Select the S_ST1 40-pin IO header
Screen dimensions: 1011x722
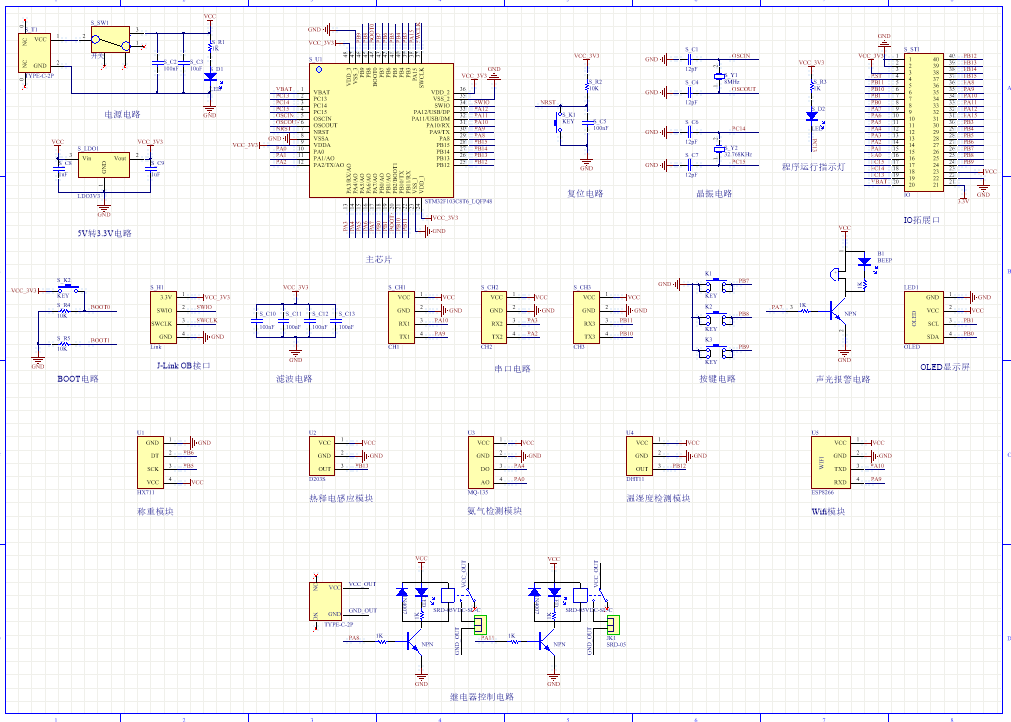tap(923, 122)
